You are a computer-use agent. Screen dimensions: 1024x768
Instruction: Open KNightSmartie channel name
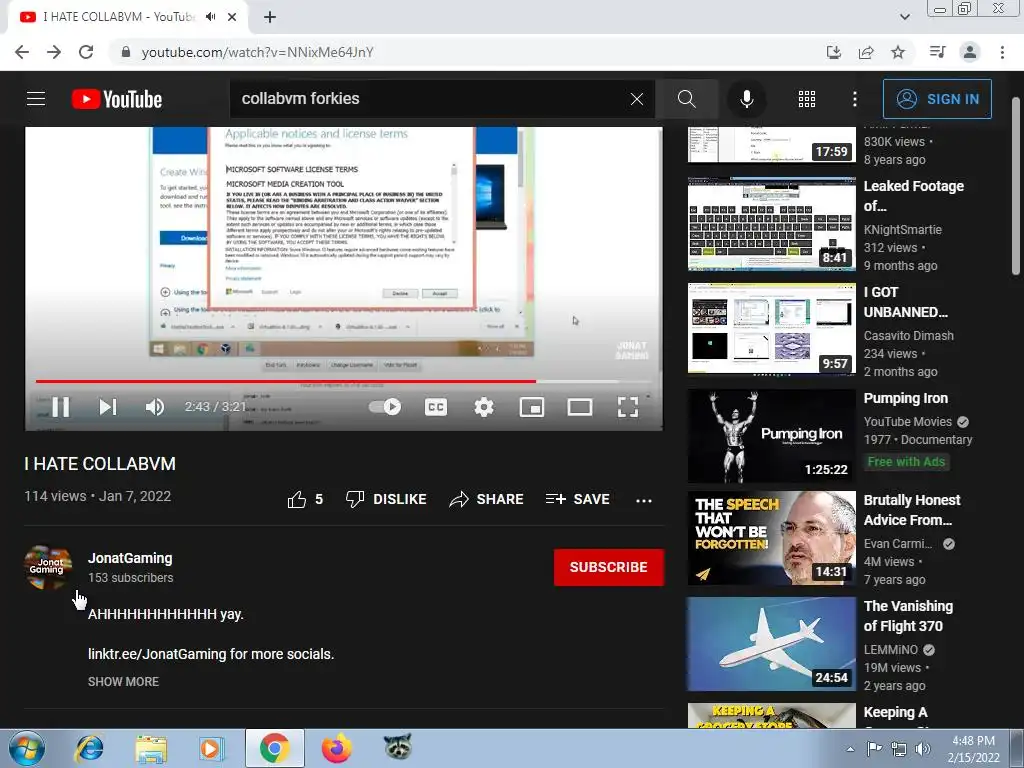coord(903,229)
